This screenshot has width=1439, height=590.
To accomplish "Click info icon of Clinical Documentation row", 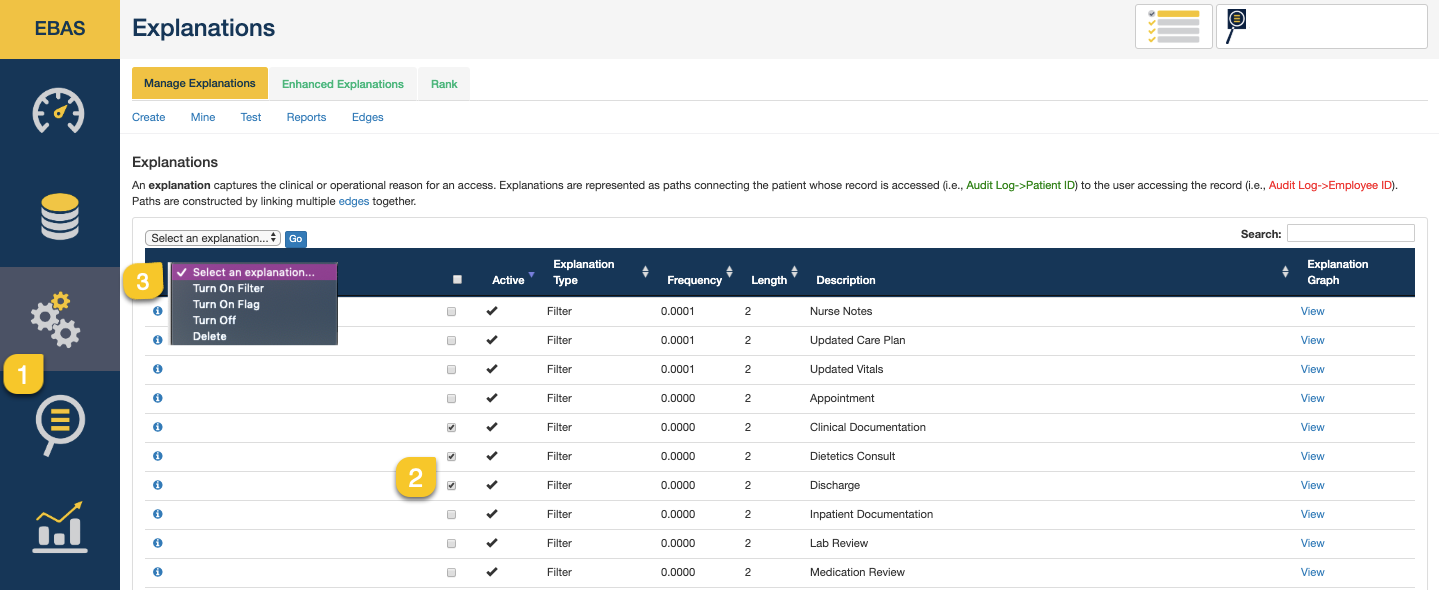I will (157, 427).
